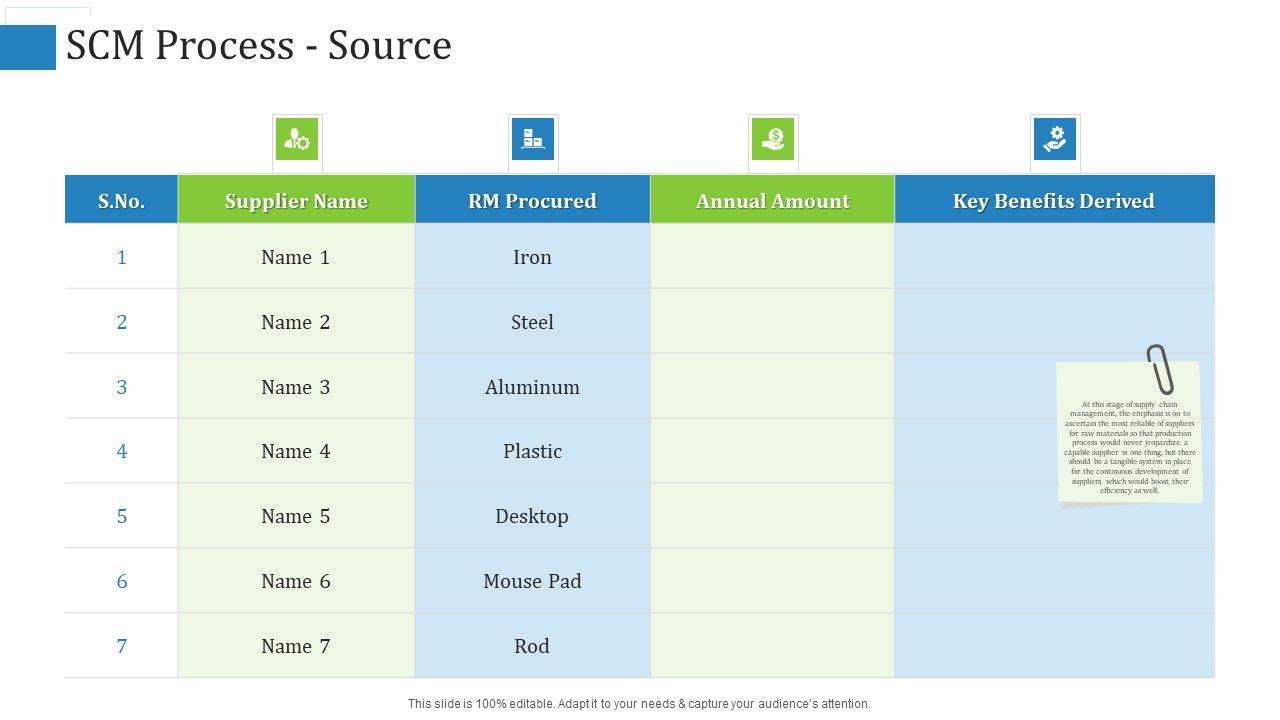Click the supplier person-gear icon

(297, 140)
